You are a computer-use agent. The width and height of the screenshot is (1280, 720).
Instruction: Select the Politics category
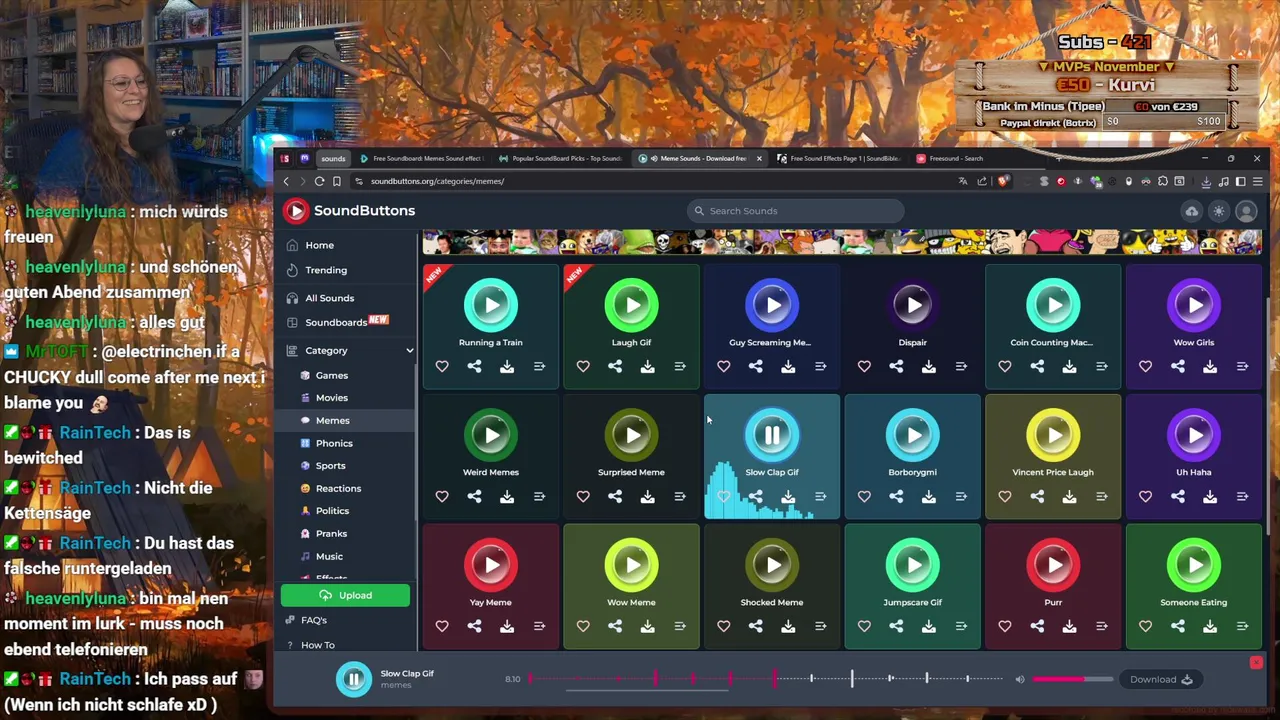[x=332, y=511]
